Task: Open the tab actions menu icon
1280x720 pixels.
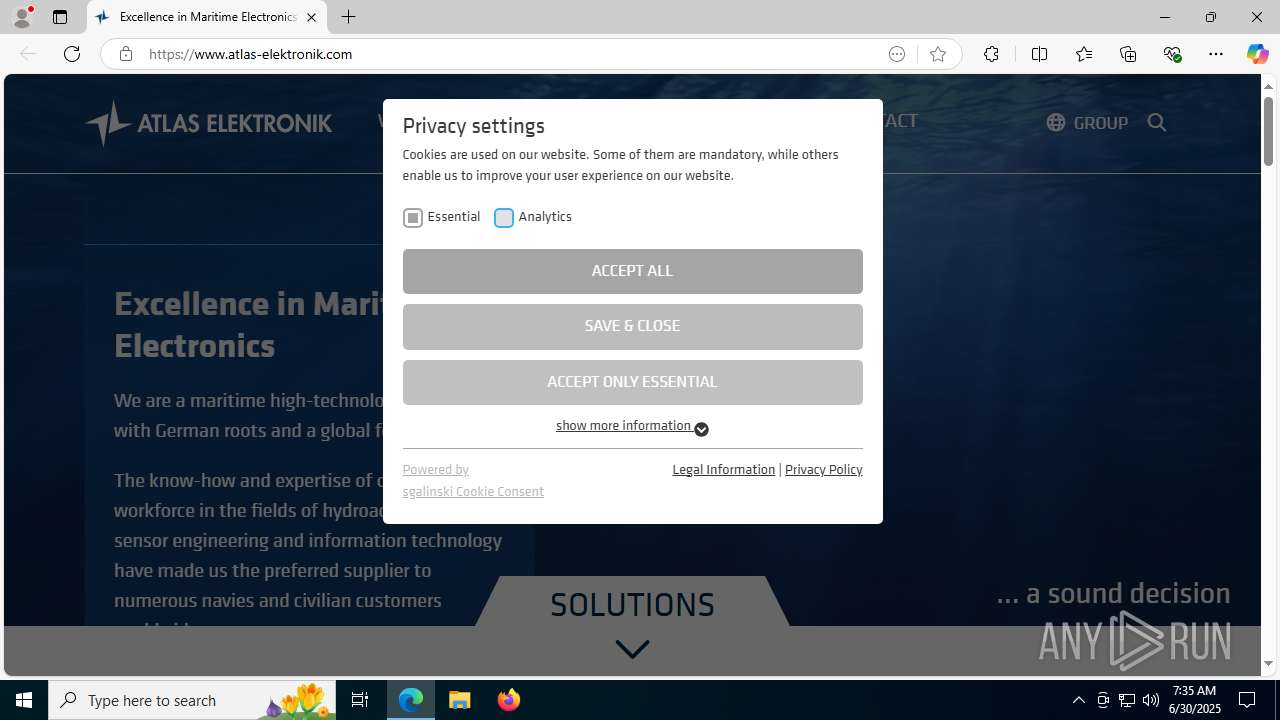Action: (60, 17)
